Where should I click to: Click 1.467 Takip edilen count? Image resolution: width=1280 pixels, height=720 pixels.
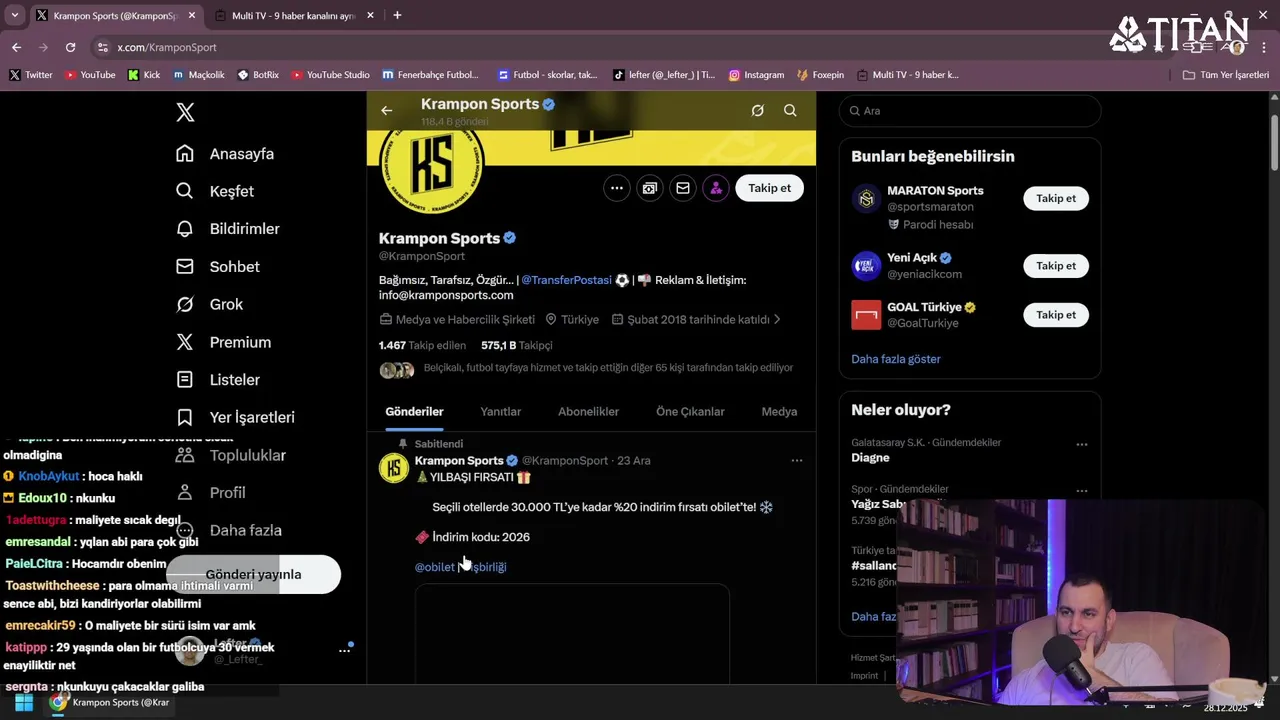pyautogui.click(x=422, y=345)
